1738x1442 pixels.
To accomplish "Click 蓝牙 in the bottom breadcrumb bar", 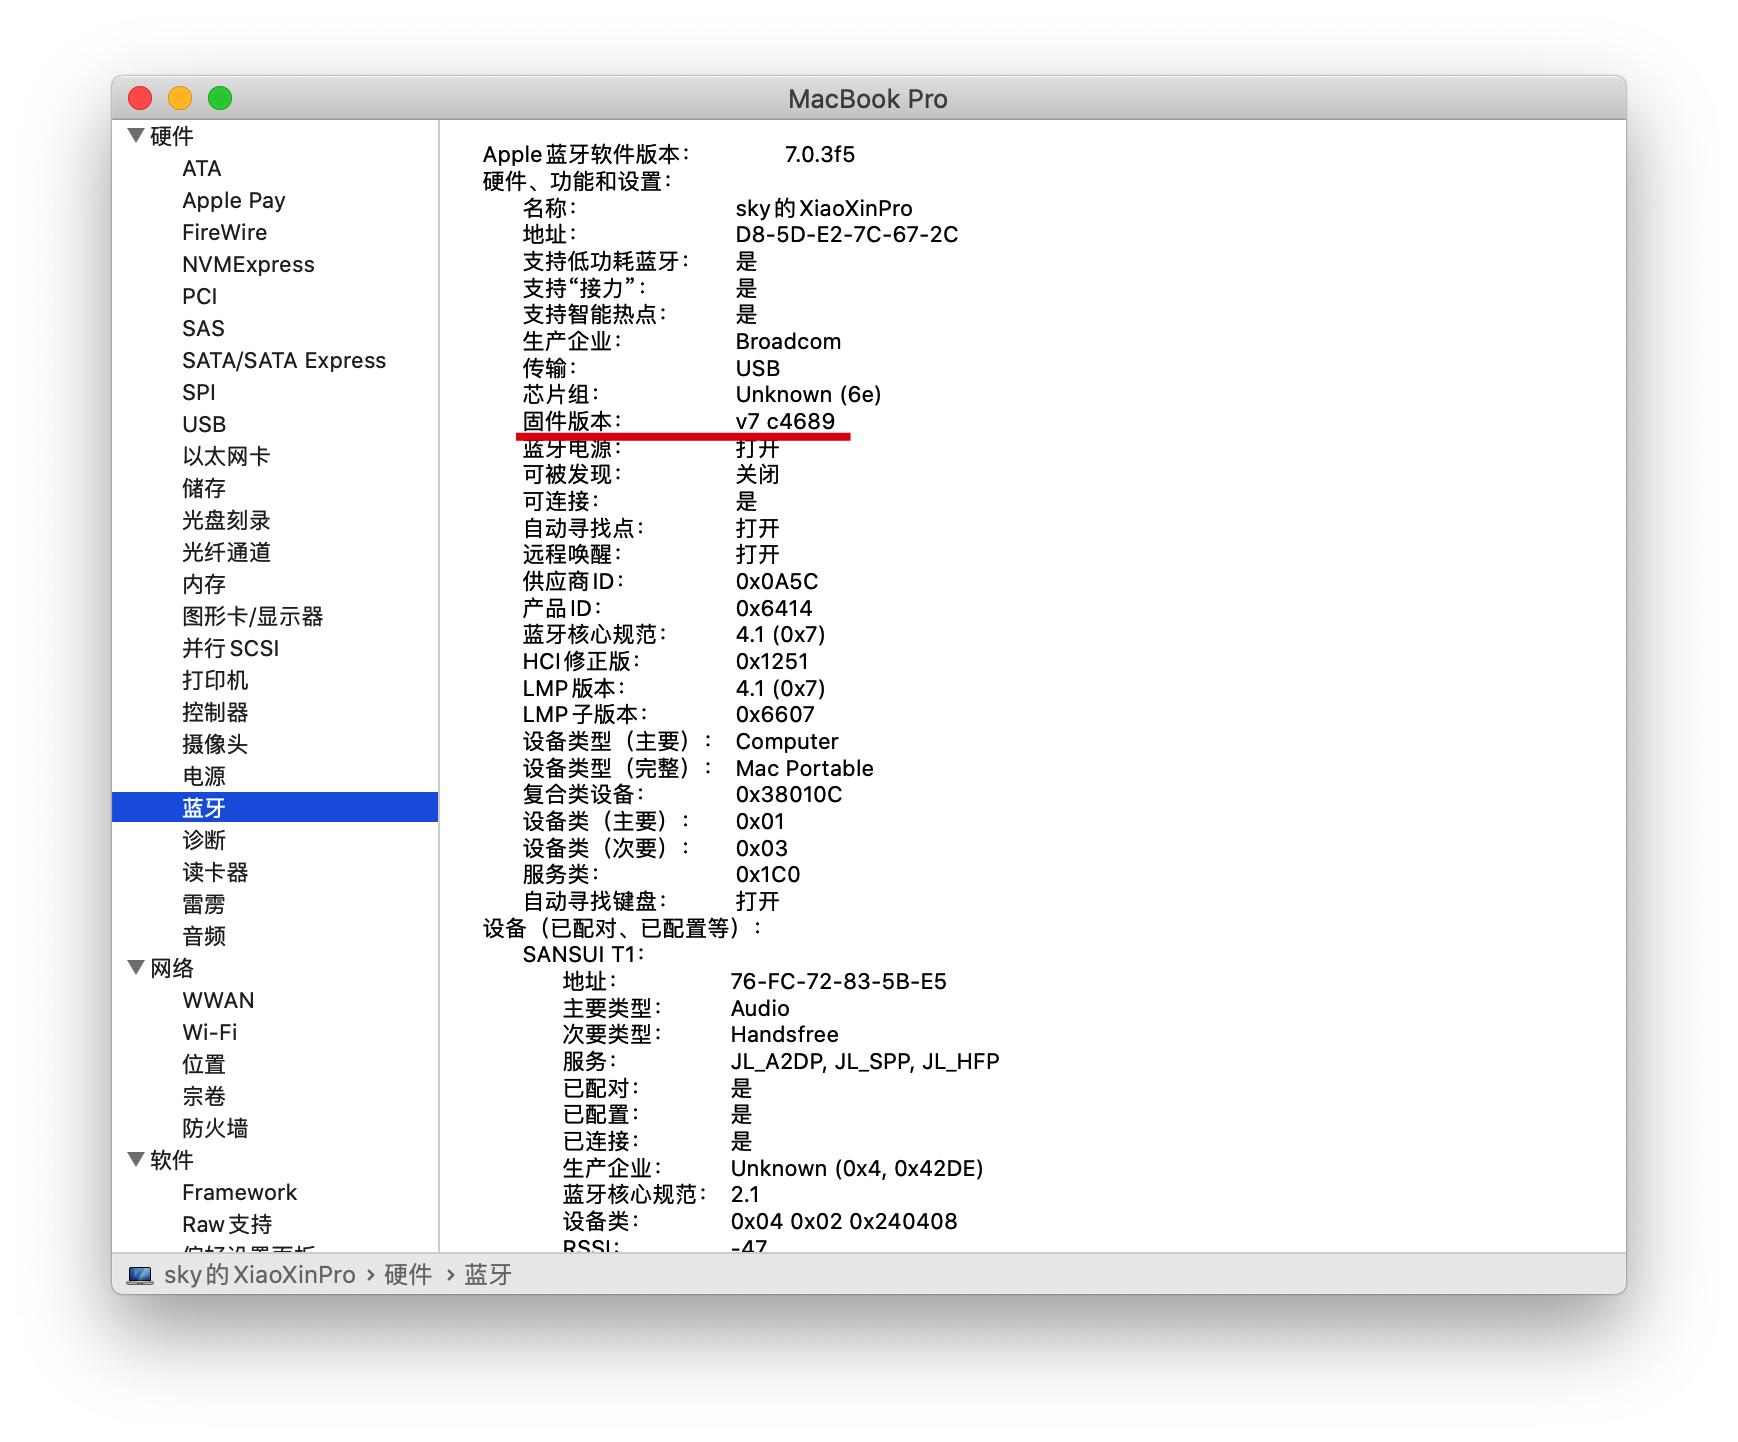I will (486, 1274).
